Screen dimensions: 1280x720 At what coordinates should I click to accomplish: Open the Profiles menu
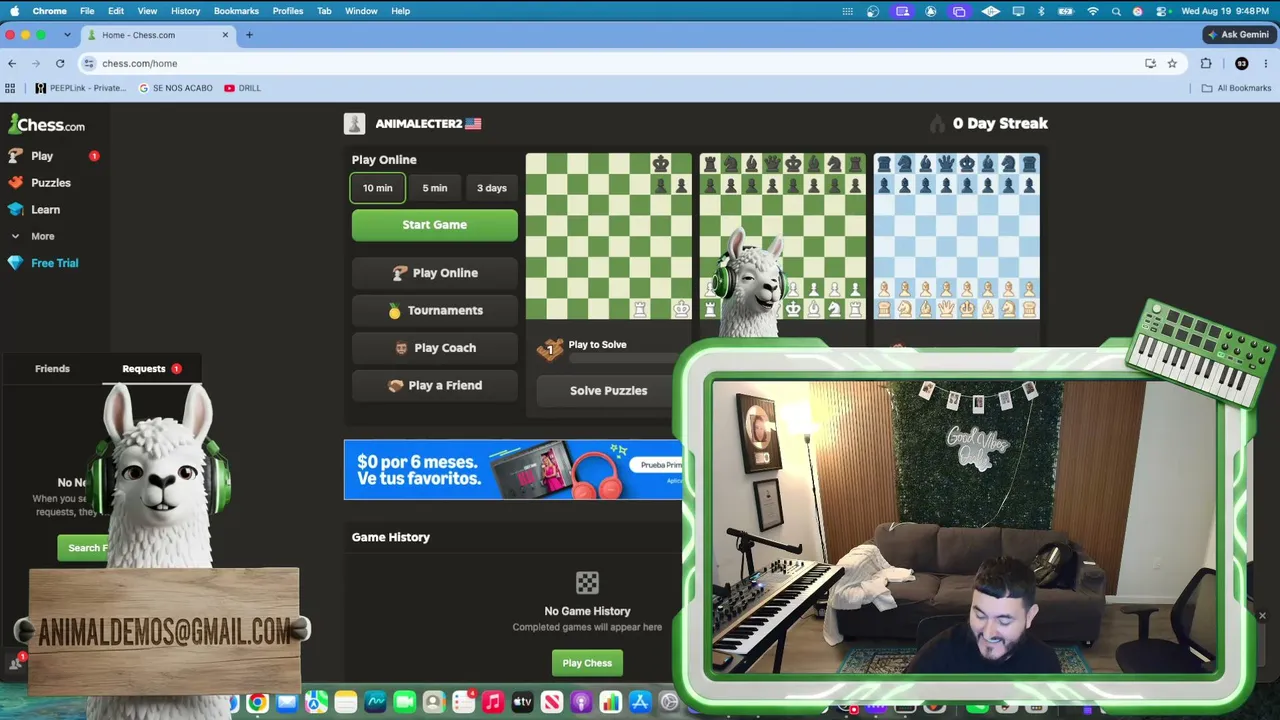click(288, 11)
